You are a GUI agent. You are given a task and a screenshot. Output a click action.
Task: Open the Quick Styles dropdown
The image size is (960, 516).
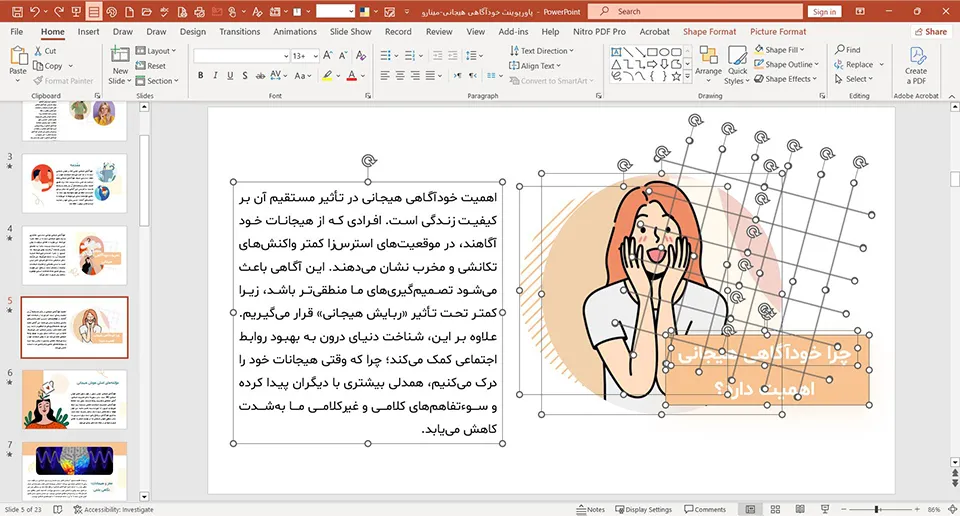737,65
